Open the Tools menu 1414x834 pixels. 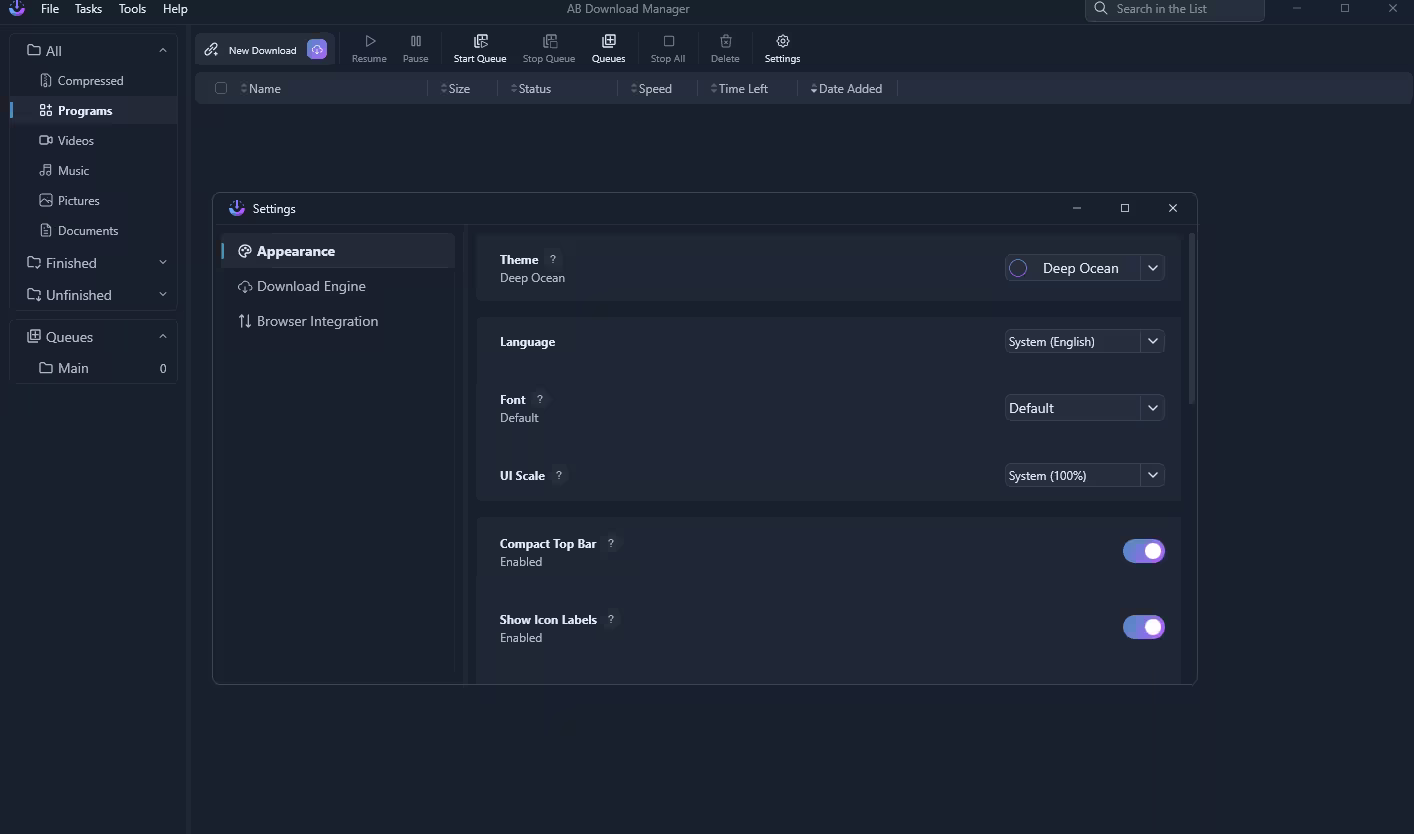[x=132, y=8]
